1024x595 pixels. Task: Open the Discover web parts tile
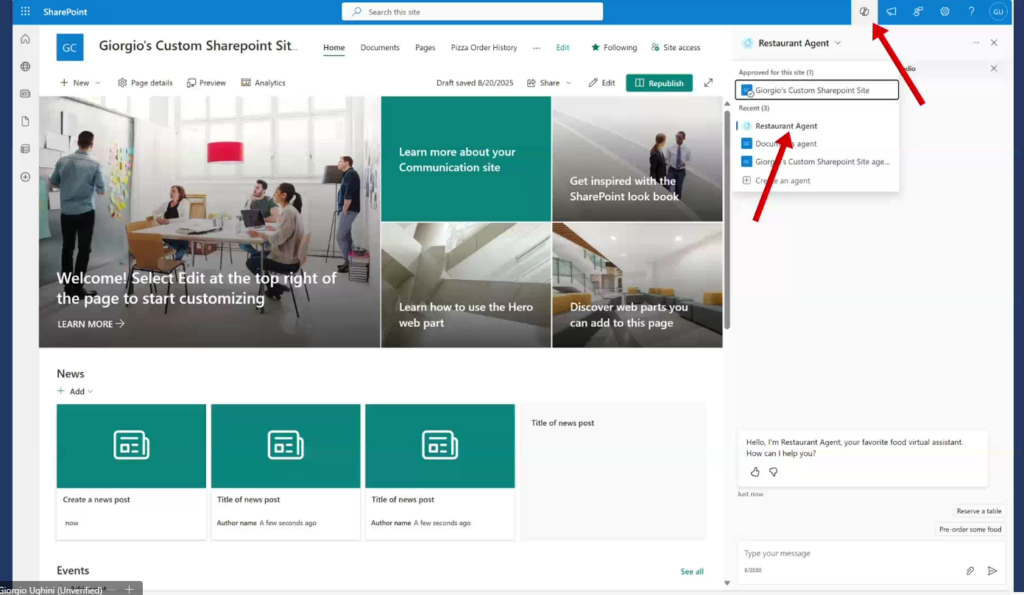pyautogui.click(x=637, y=285)
